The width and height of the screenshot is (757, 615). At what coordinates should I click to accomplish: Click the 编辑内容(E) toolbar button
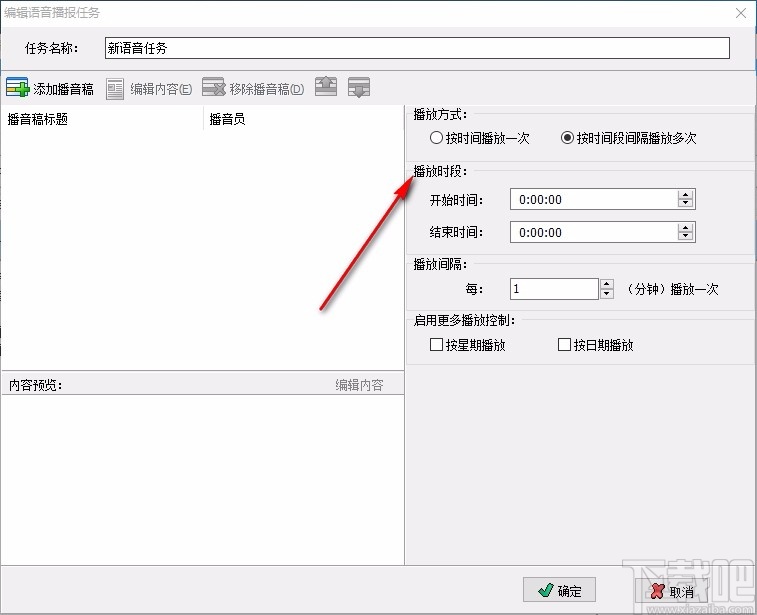tap(149, 89)
